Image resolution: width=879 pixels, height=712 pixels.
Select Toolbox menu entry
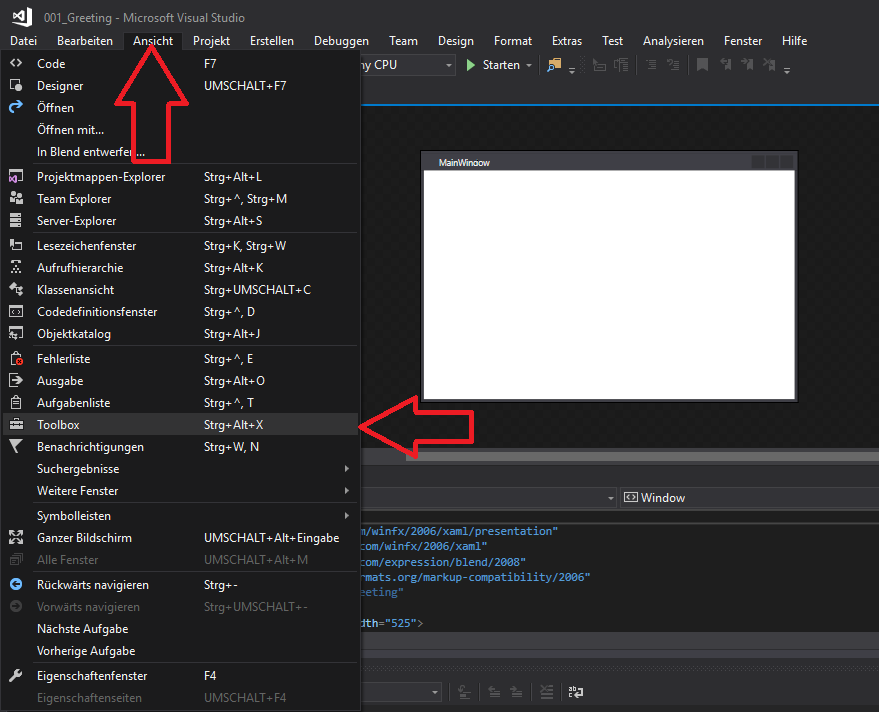[x=180, y=424]
